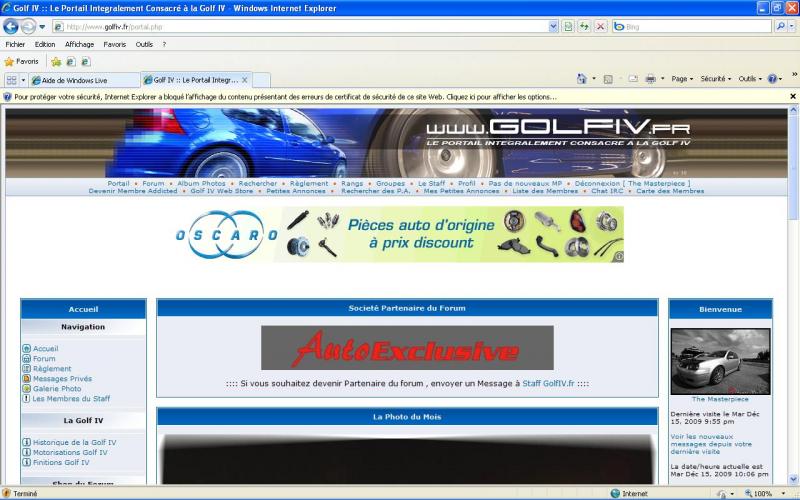800x500 pixels.
Task: Open the Favoris menu
Action: (114, 44)
